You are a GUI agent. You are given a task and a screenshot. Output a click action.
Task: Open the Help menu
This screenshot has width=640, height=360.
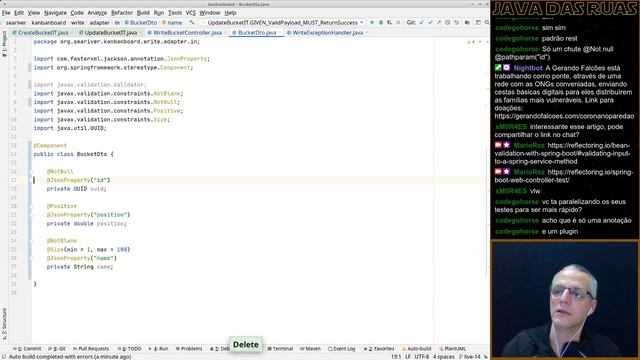coord(230,13)
